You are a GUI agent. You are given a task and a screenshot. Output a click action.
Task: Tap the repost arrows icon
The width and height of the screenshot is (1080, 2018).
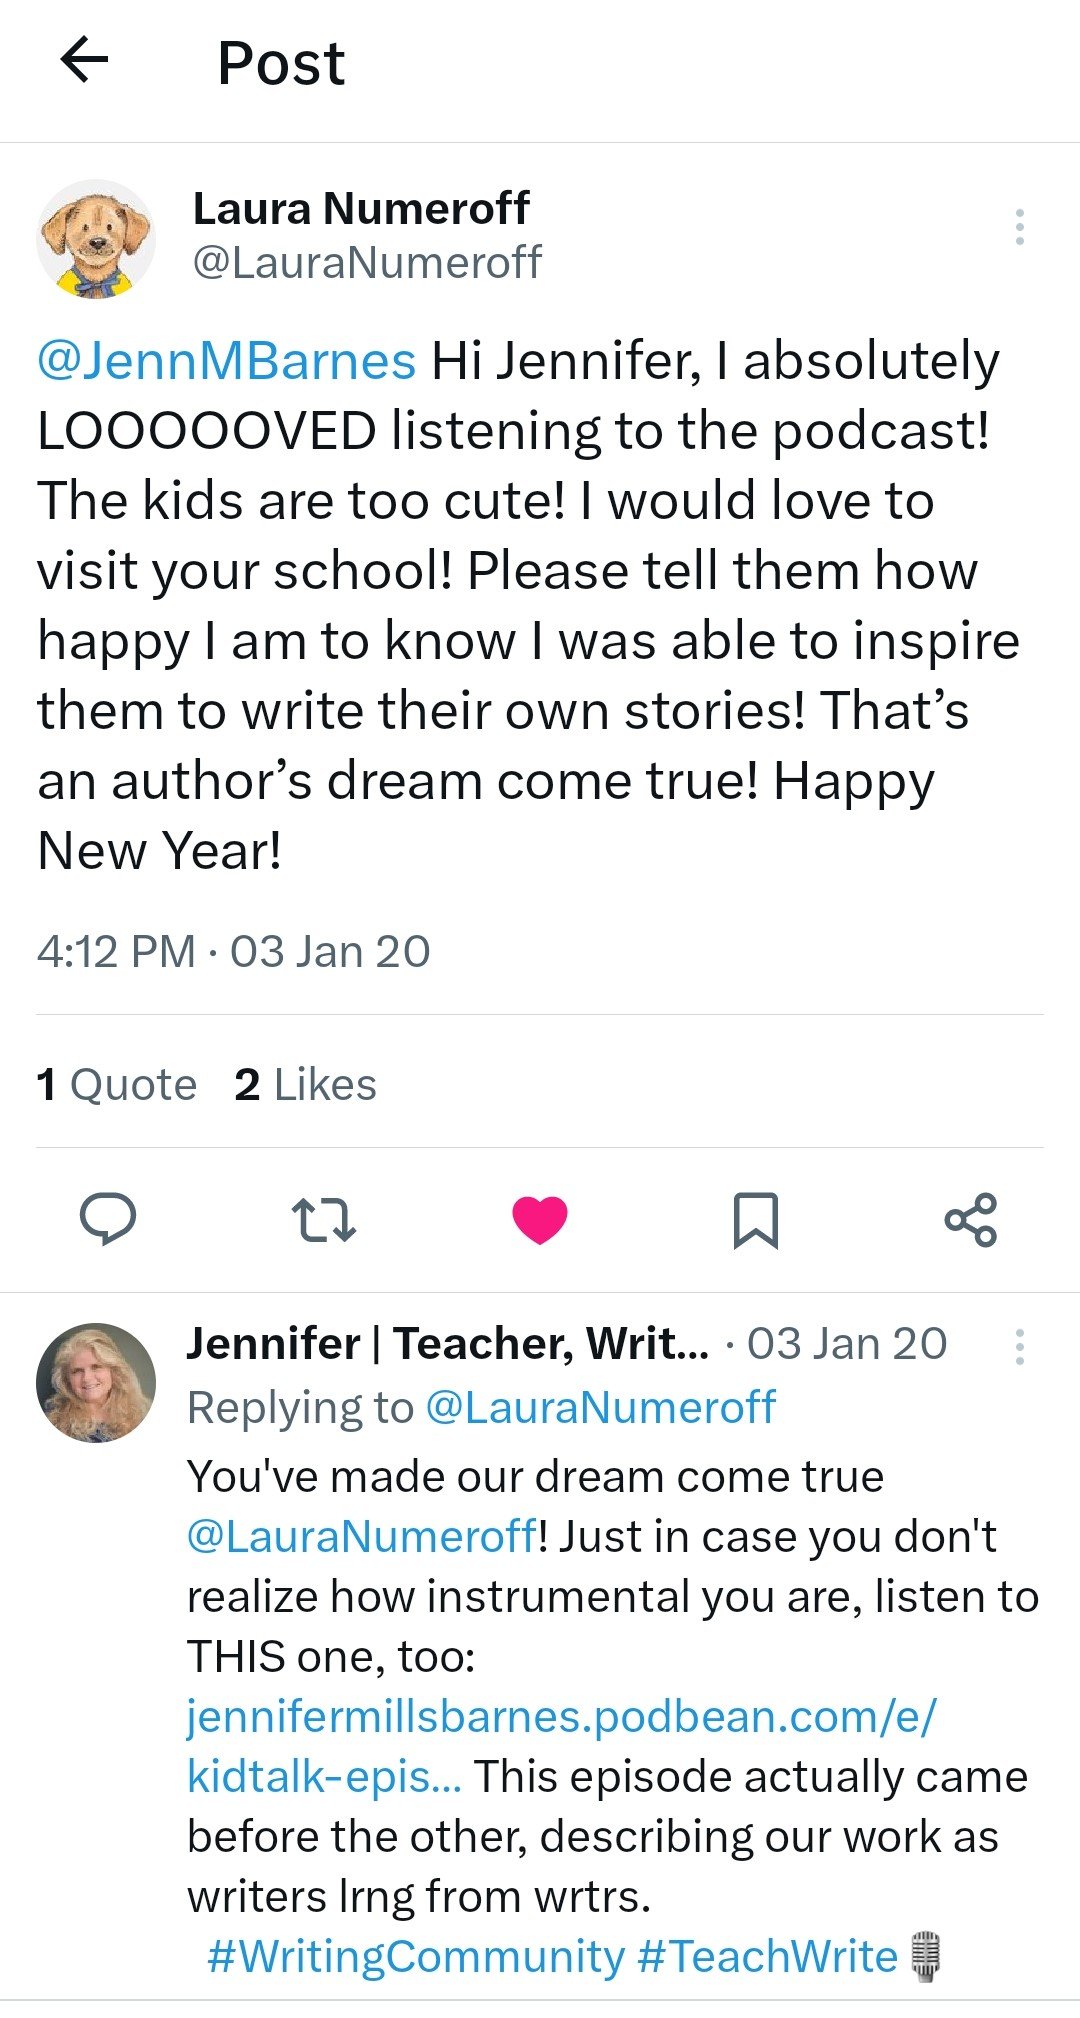coord(323,1220)
